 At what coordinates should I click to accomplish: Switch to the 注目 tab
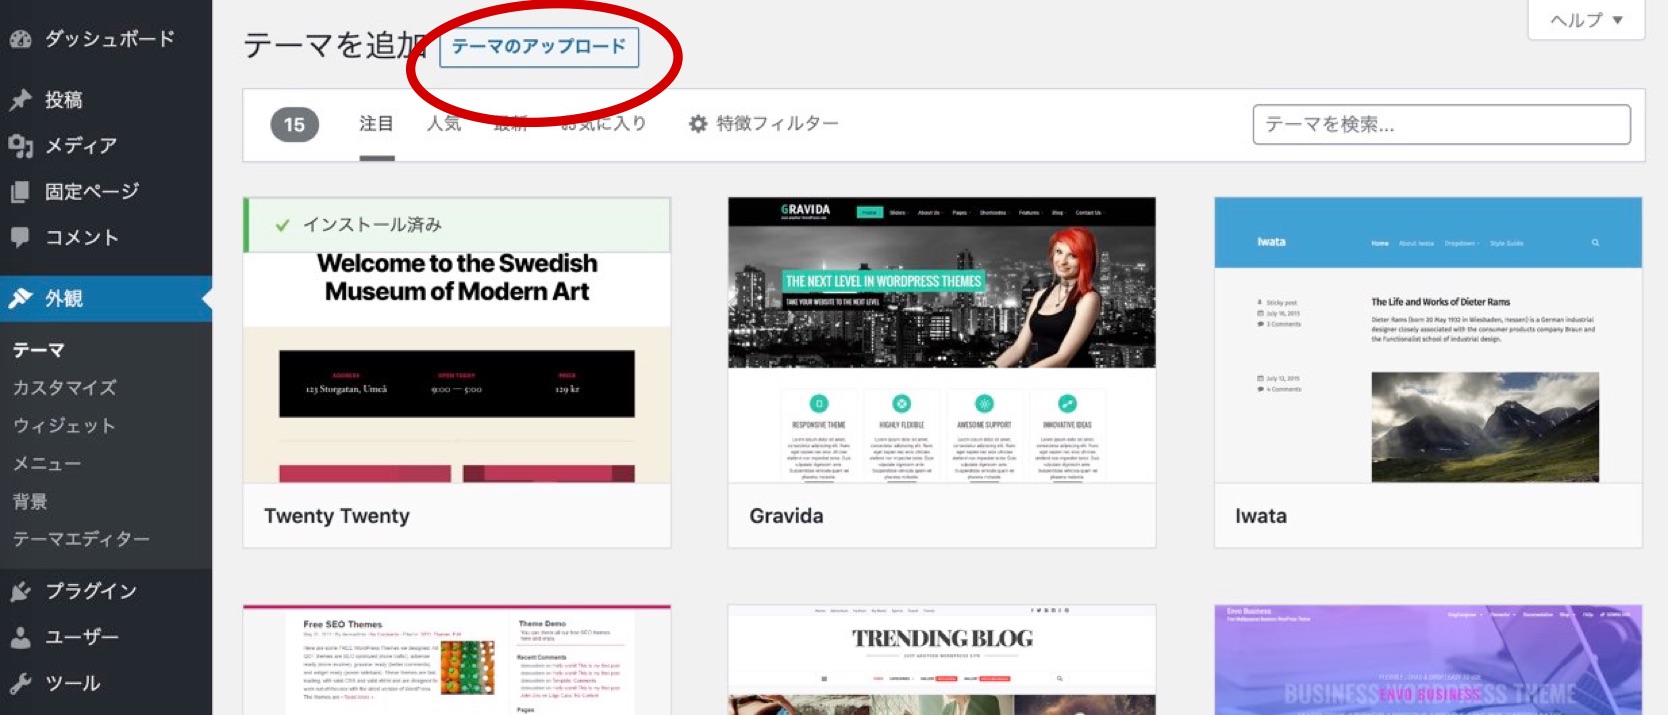tap(376, 124)
